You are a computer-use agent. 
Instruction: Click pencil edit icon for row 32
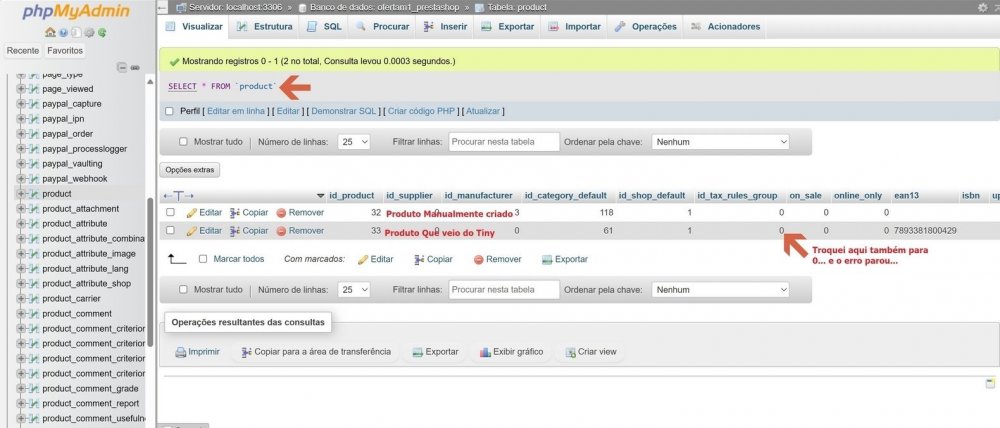pyautogui.click(x=191, y=212)
